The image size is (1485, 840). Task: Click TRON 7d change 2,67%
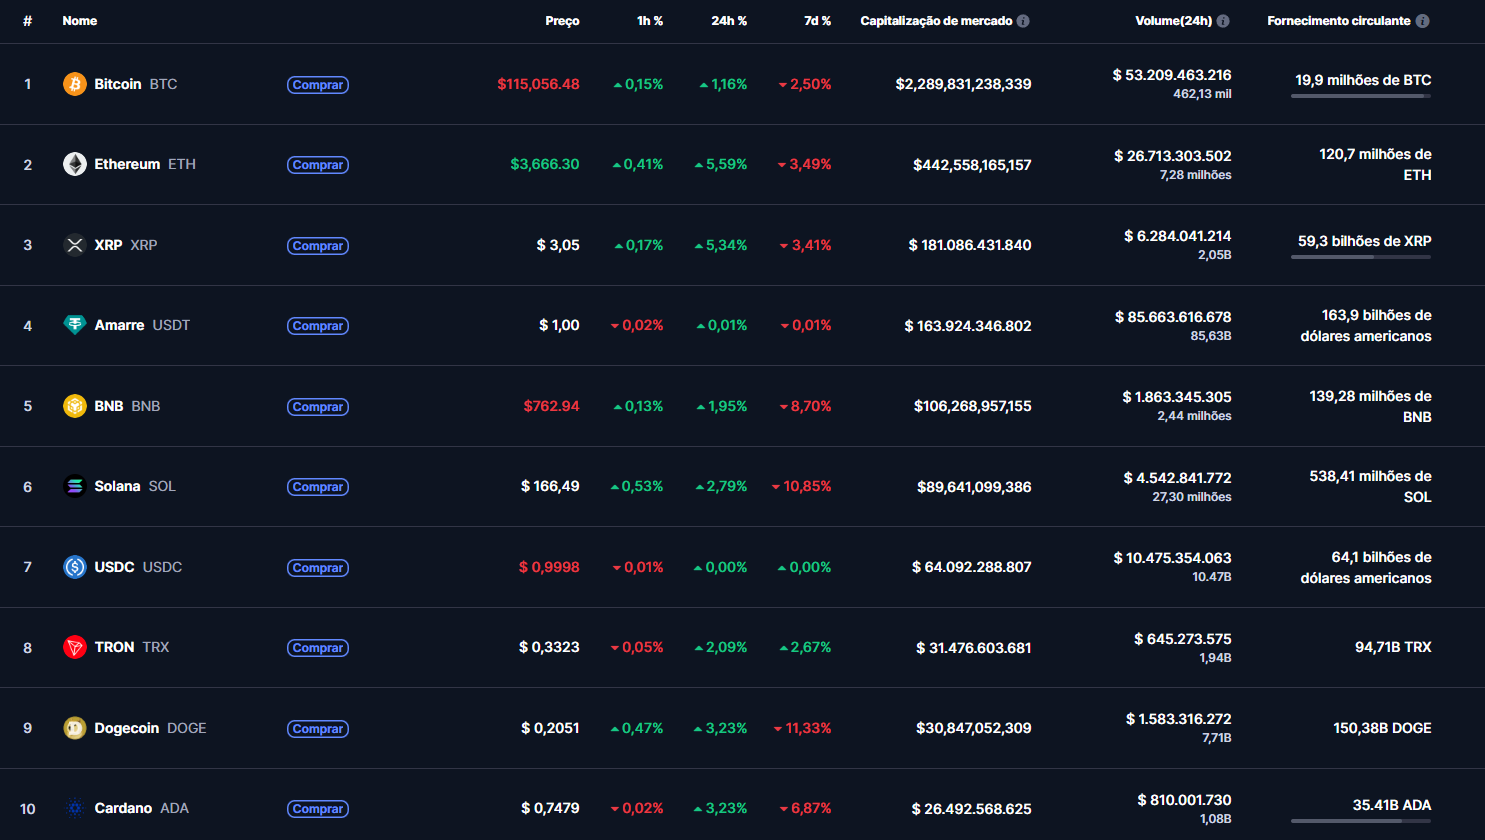806,647
